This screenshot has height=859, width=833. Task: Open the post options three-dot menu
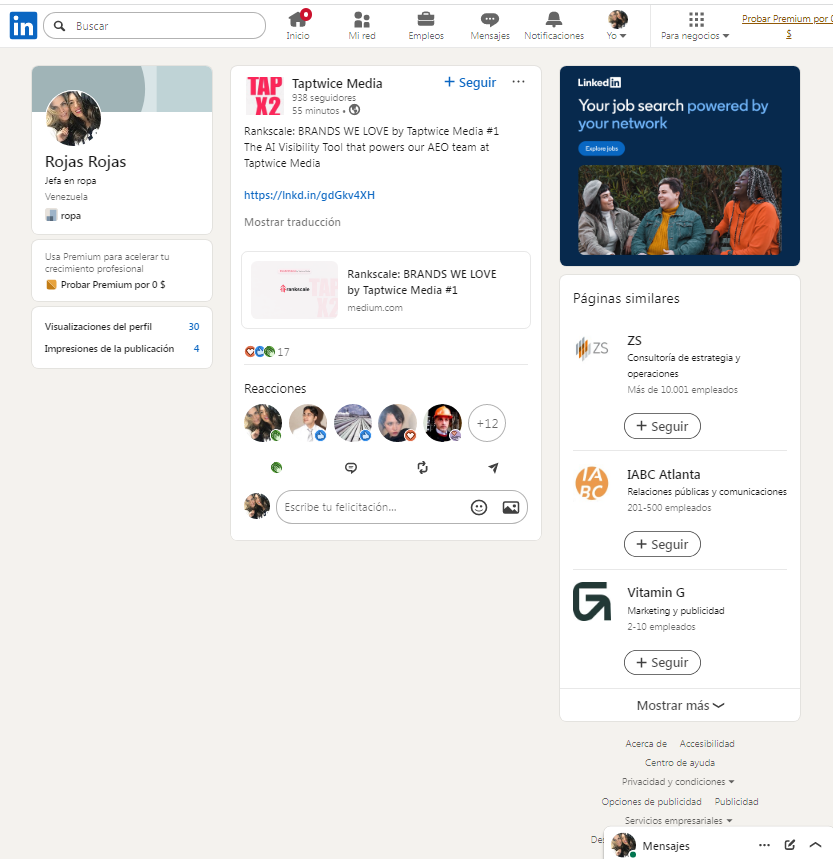click(518, 82)
